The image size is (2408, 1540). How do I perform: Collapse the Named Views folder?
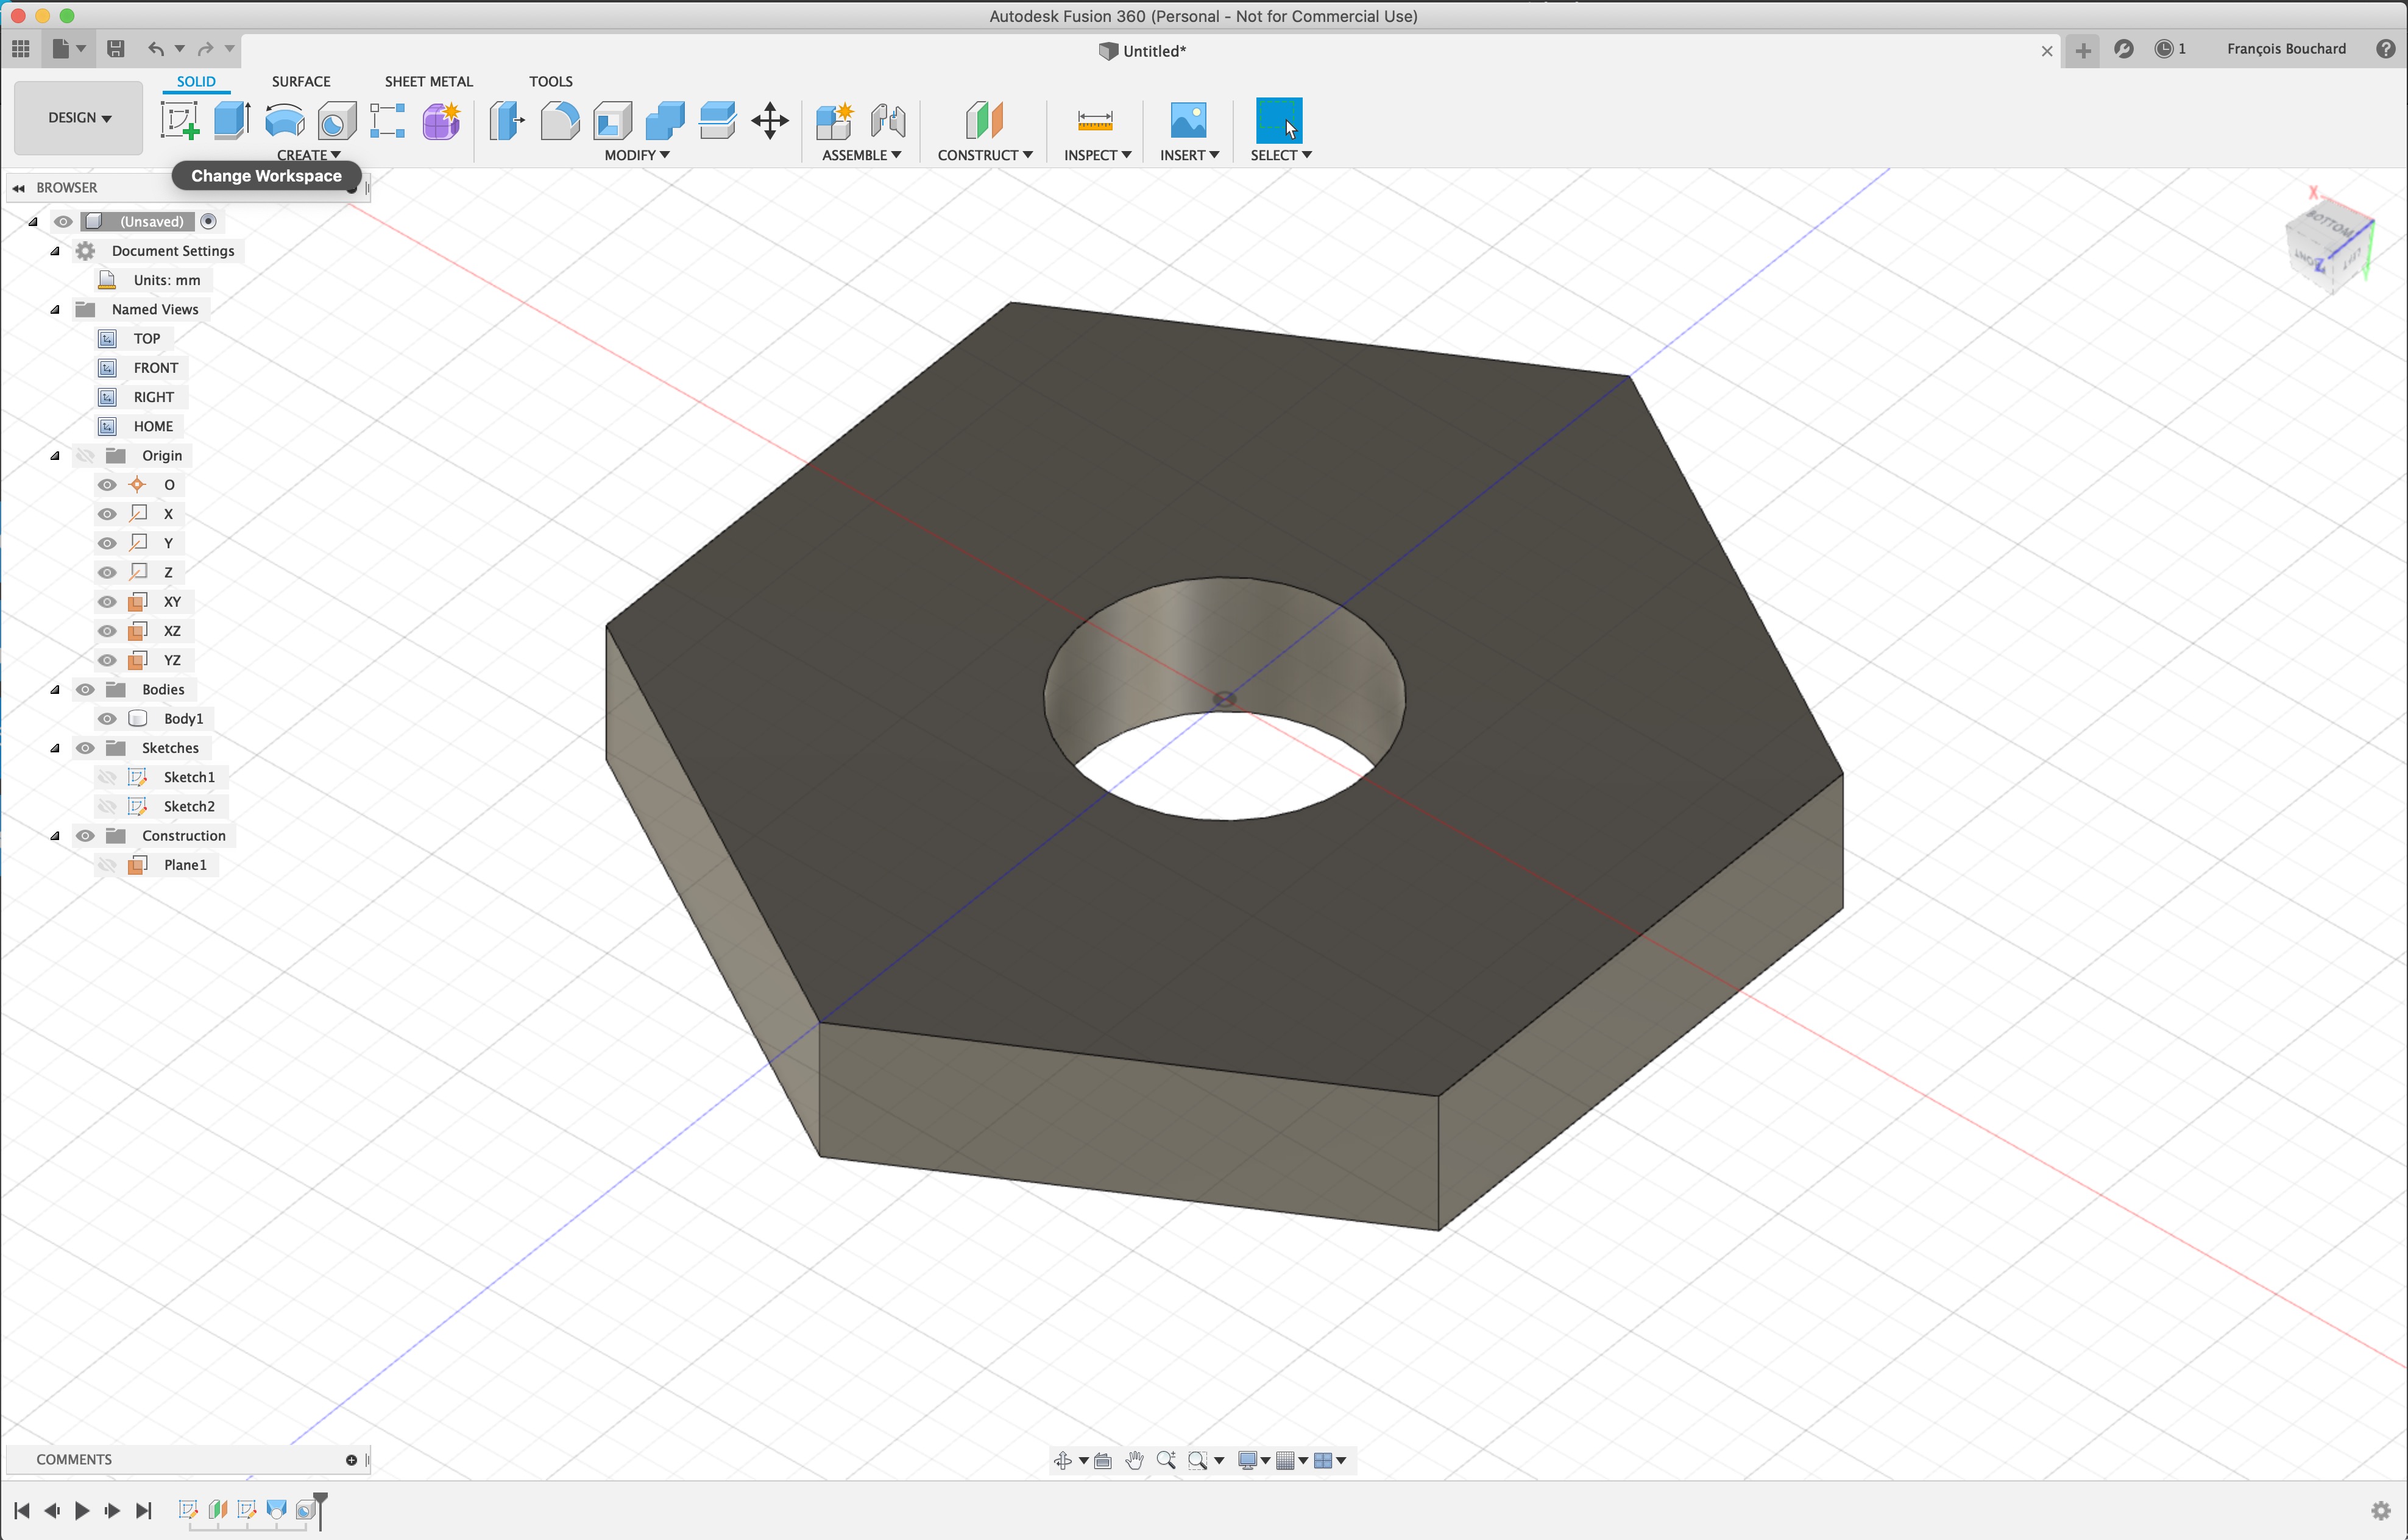[x=55, y=309]
